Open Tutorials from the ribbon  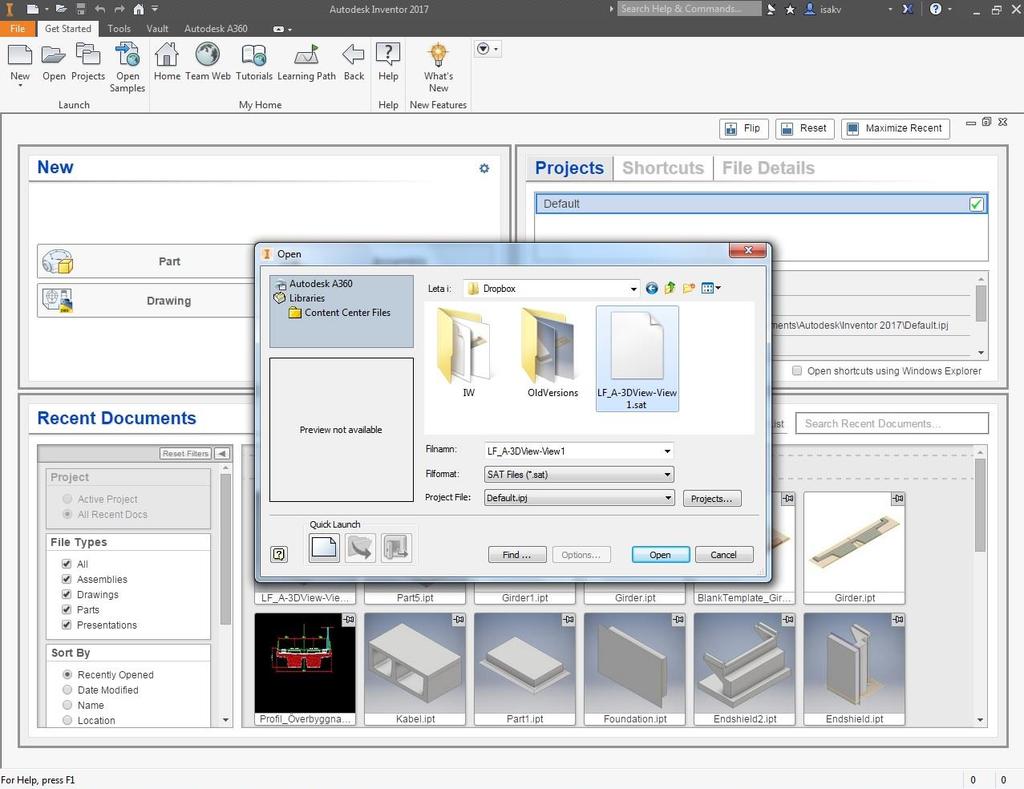coord(254,56)
